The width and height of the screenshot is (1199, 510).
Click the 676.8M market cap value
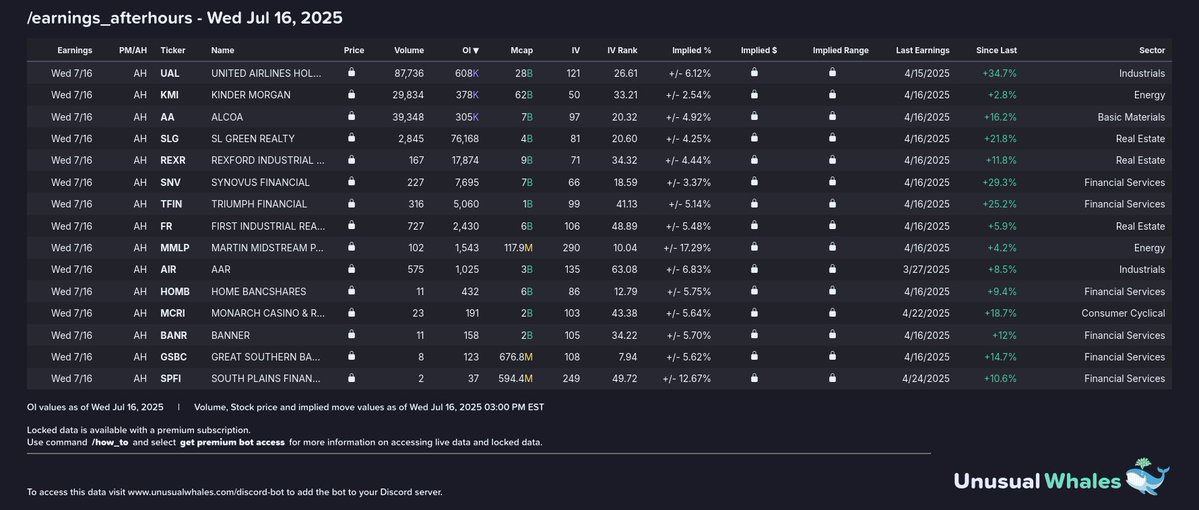point(516,357)
